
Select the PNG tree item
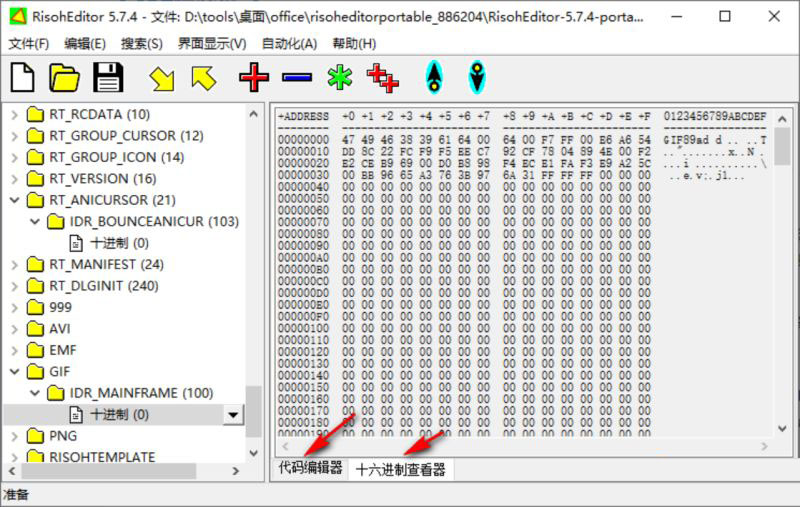point(63,436)
